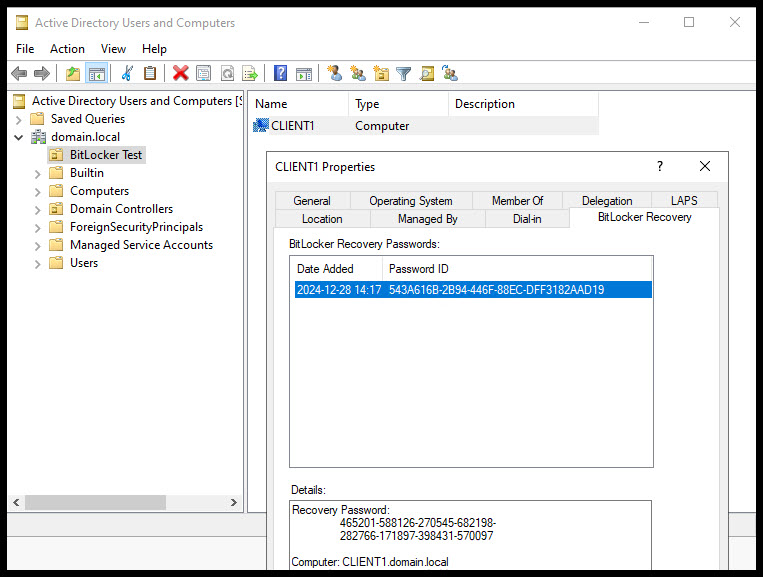This screenshot has width=763, height=577.
Task: Create a new organizational unit icon
Action: pos(381,73)
